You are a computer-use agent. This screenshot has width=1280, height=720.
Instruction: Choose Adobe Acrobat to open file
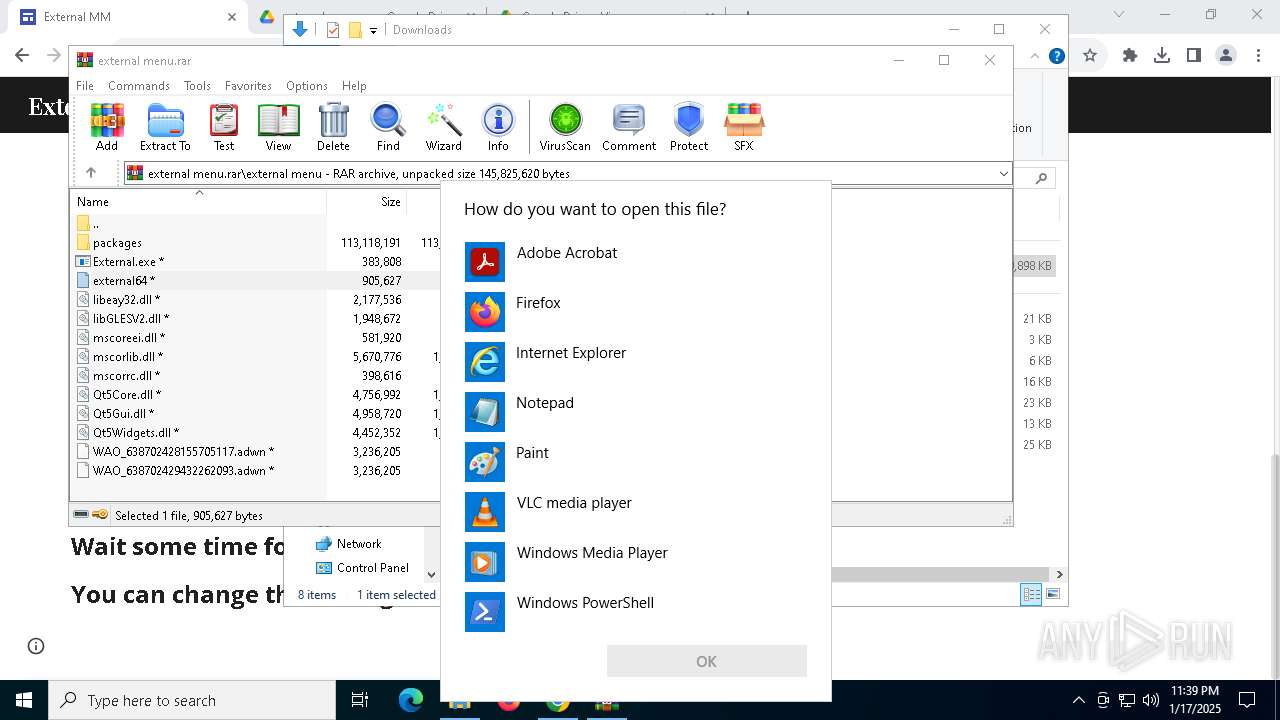636,262
